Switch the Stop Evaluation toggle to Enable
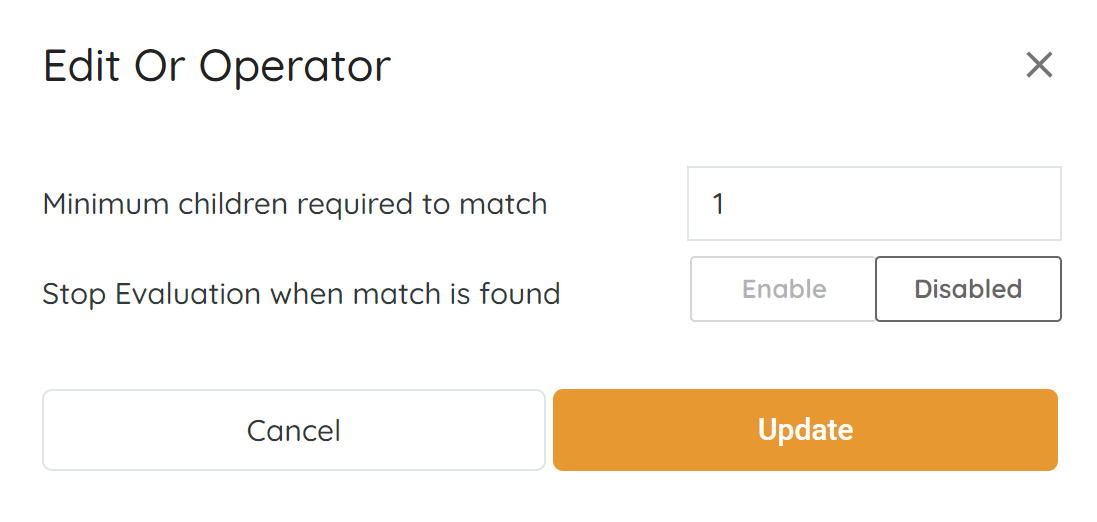This screenshot has height=522, width=1097. point(783,290)
